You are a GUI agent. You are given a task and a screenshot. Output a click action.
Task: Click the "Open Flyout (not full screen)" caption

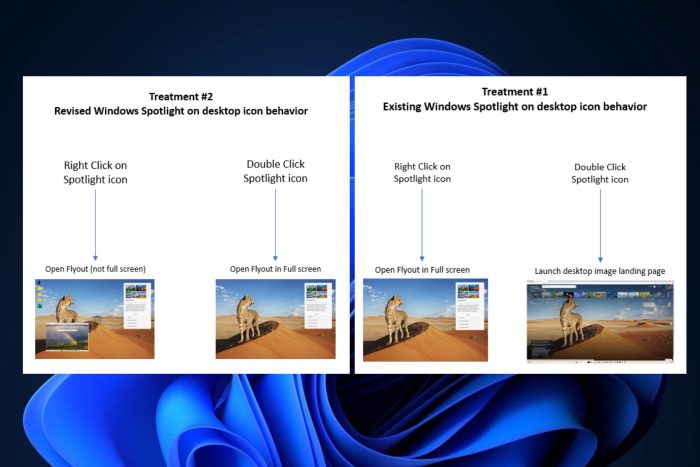click(x=96, y=269)
